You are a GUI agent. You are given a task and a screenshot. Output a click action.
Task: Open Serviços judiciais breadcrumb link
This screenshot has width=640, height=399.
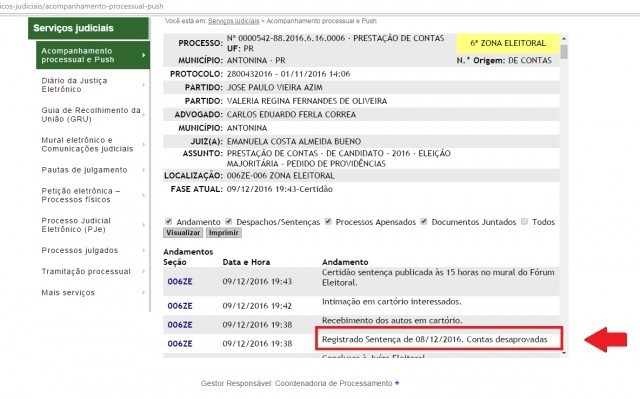click(233, 21)
